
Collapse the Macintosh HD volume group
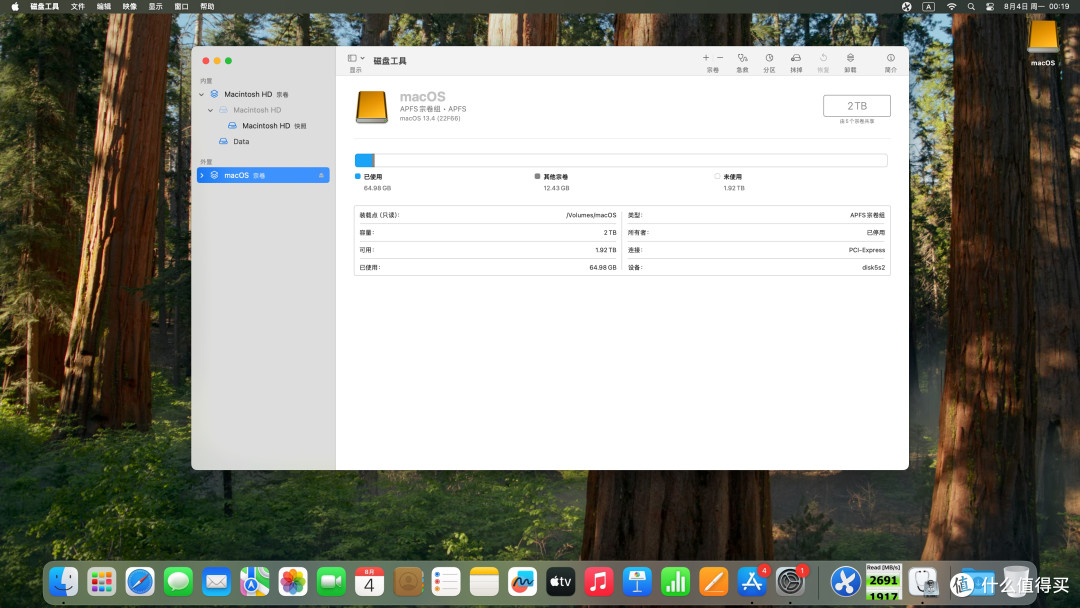click(201, 94)
